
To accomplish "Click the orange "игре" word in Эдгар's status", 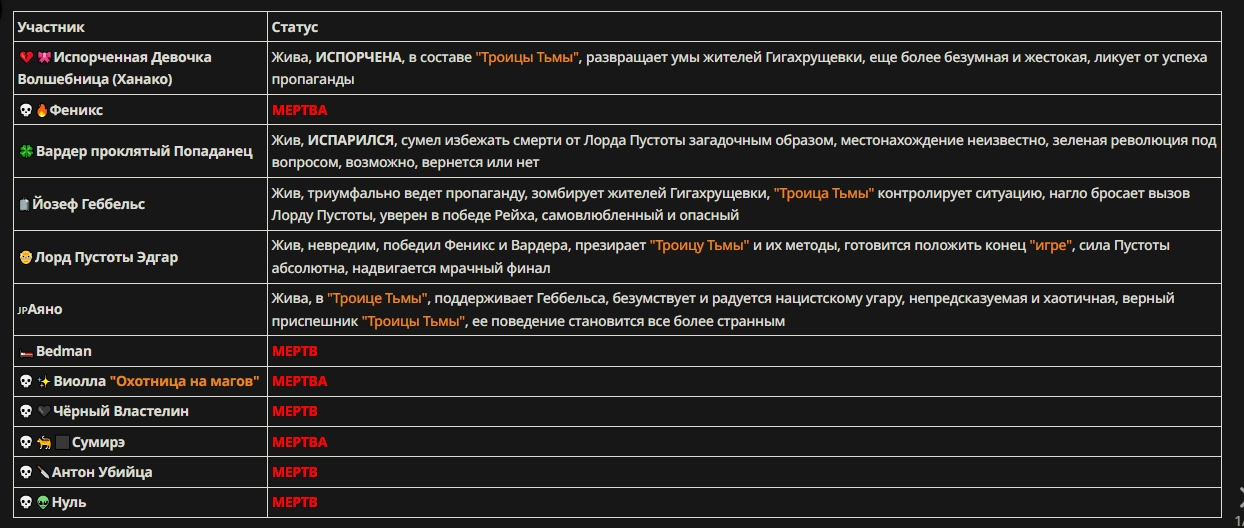I will coord(1052,246).
